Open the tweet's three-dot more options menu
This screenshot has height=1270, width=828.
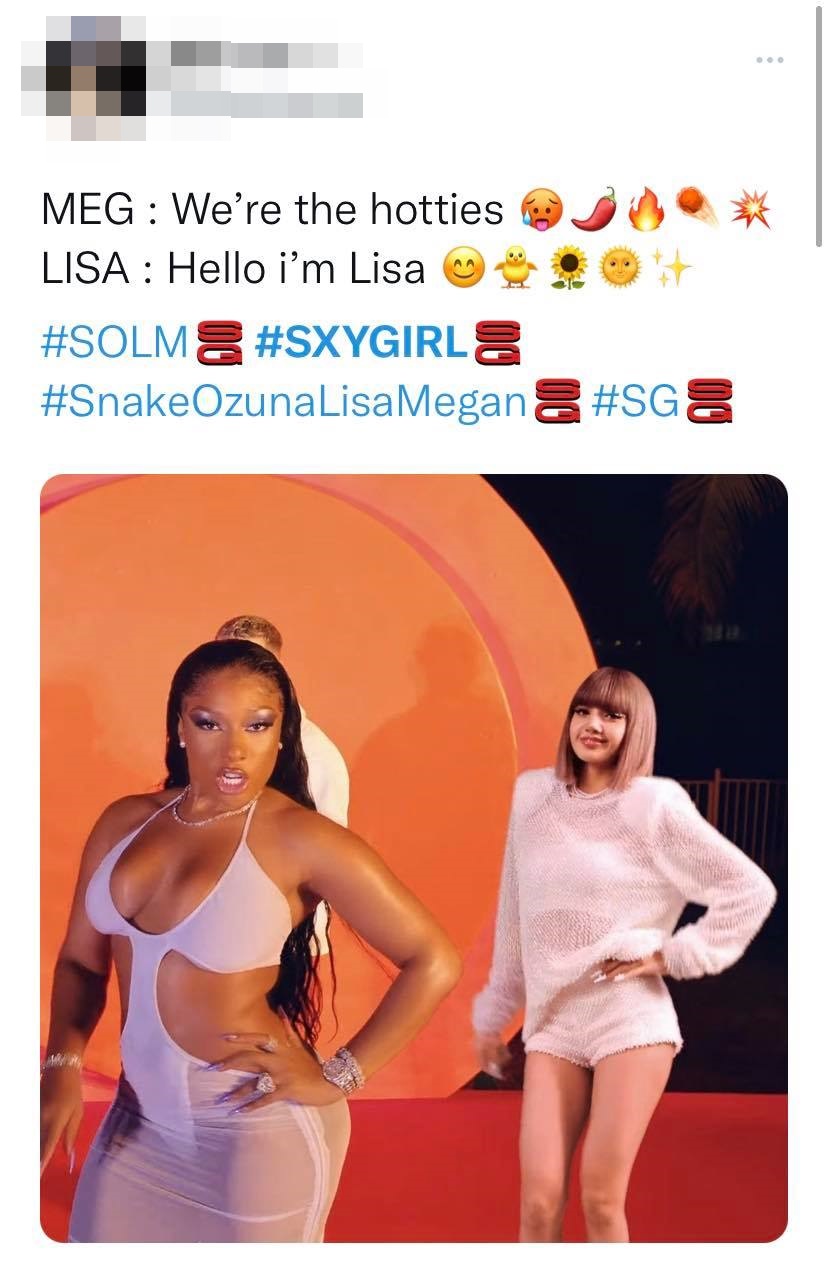[770, 60]
